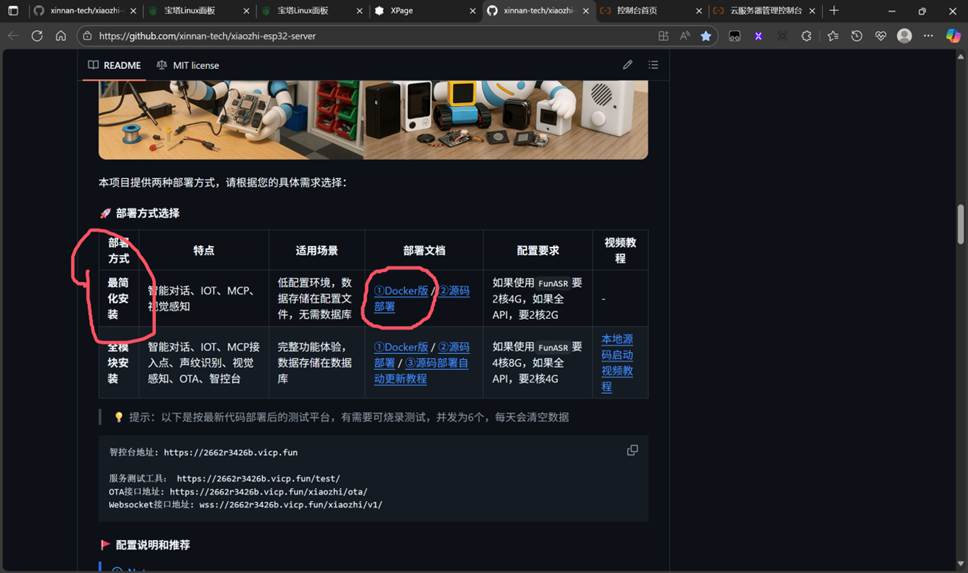Open the README outline list icon
This screenshot has width=968, height=573.
click(x=653, y=65)
